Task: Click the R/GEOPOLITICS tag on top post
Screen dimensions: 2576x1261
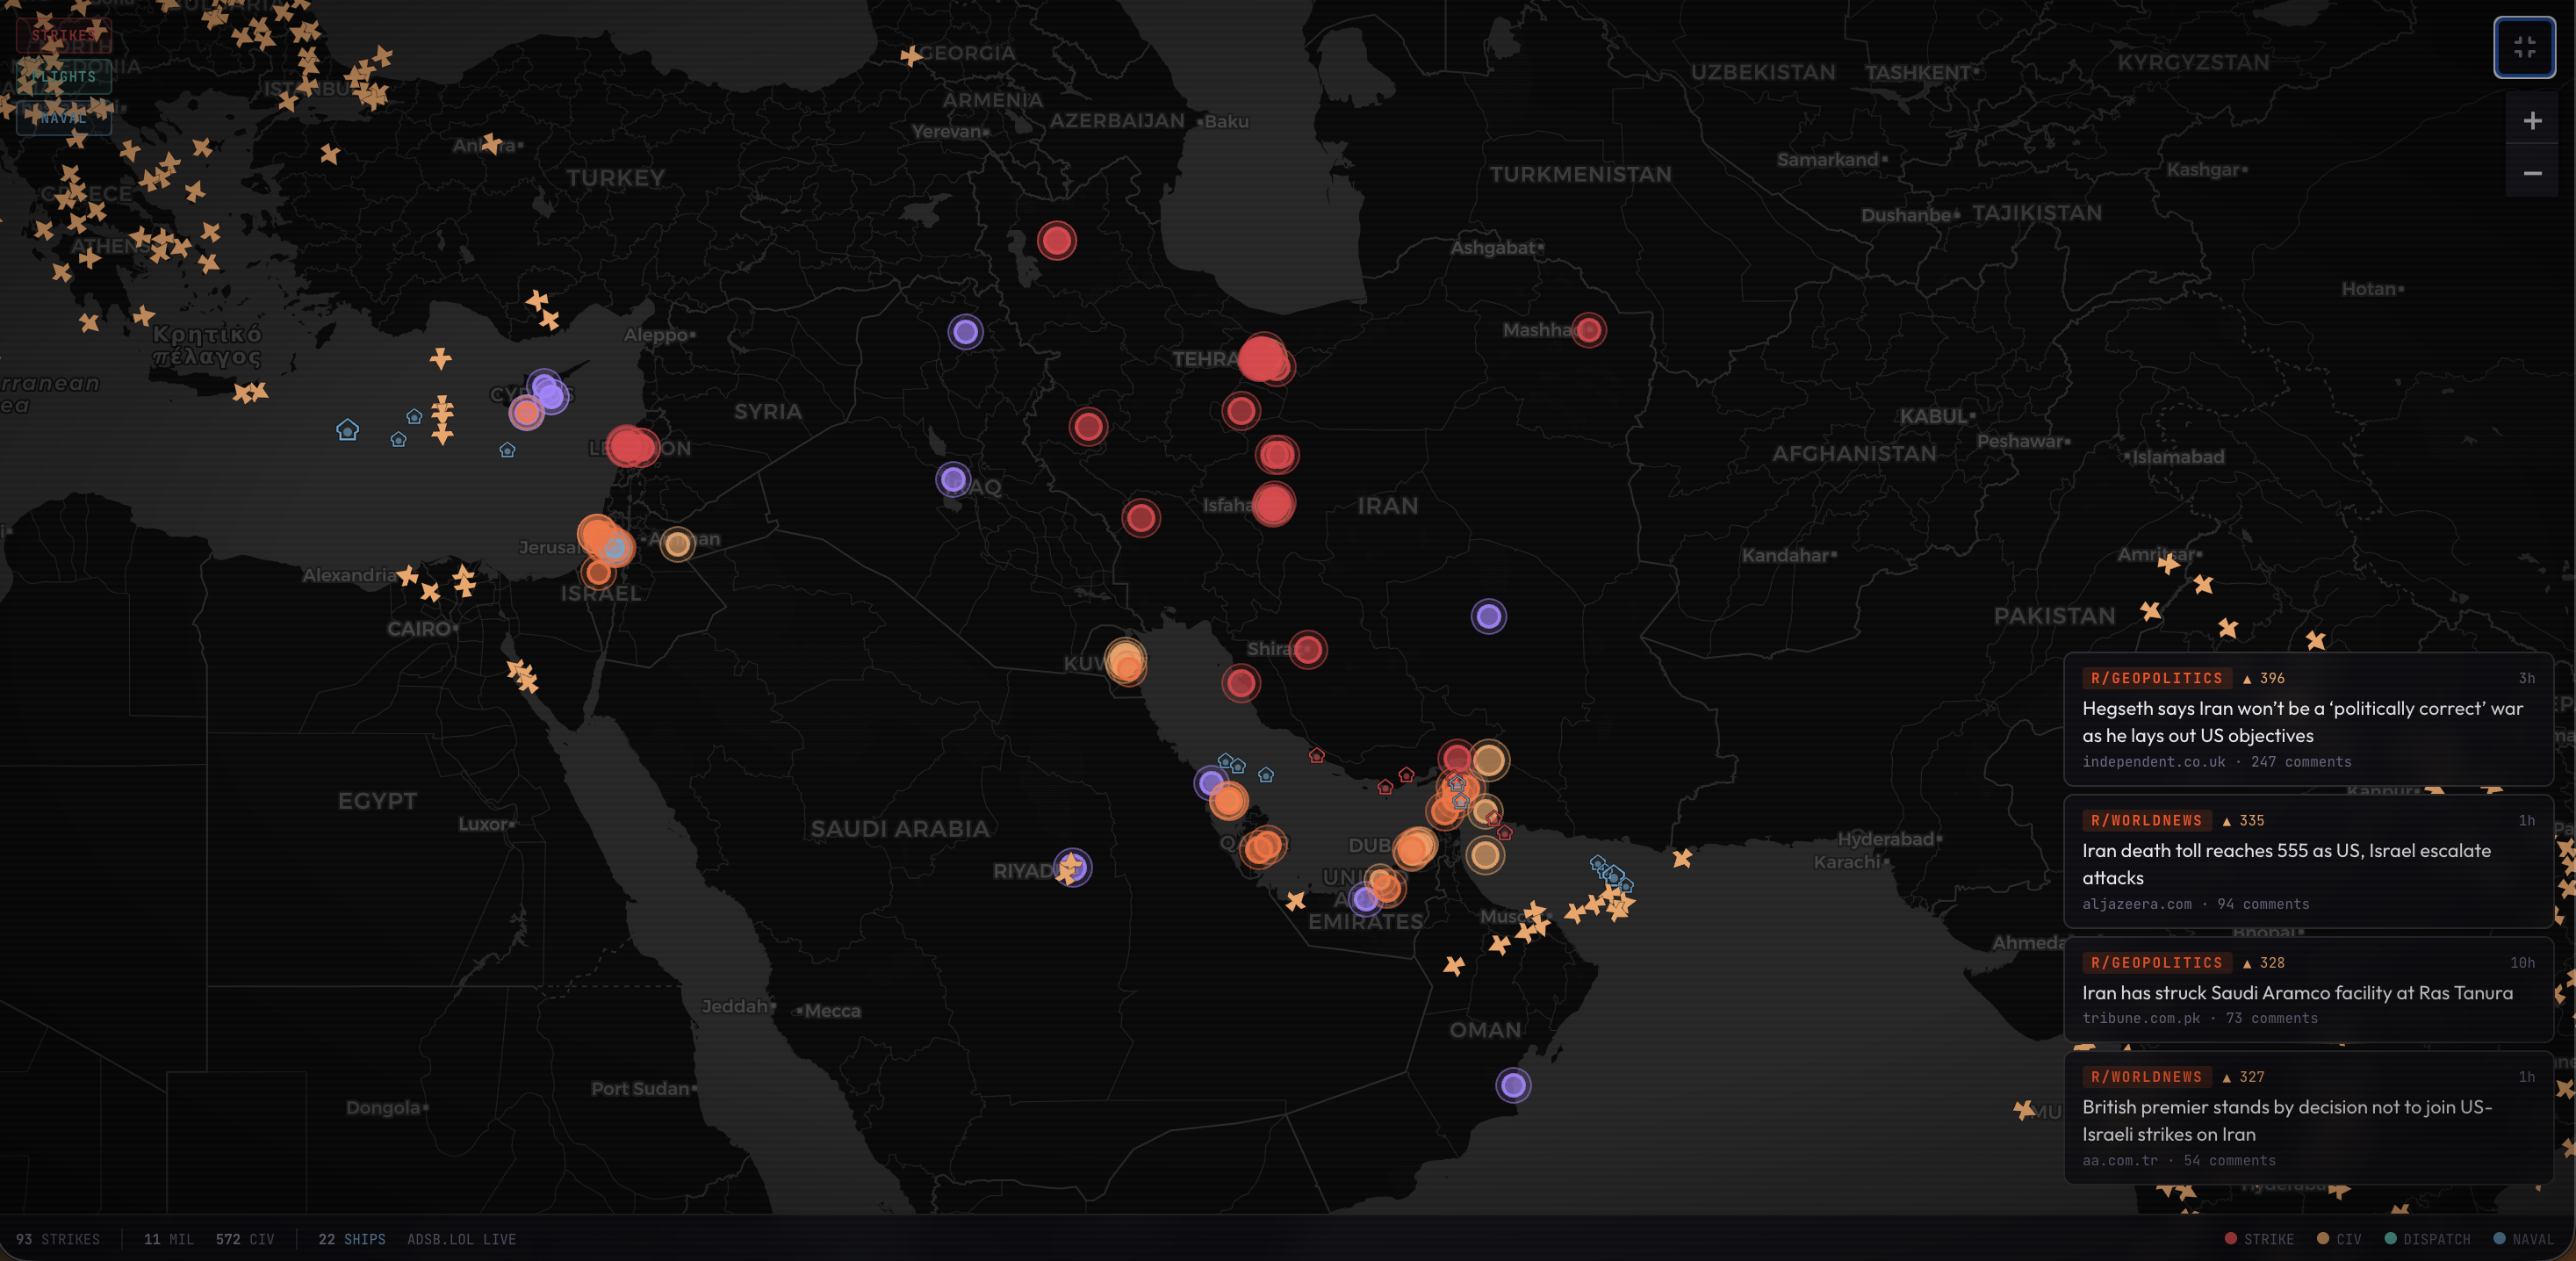Action: click(2156, 678)
